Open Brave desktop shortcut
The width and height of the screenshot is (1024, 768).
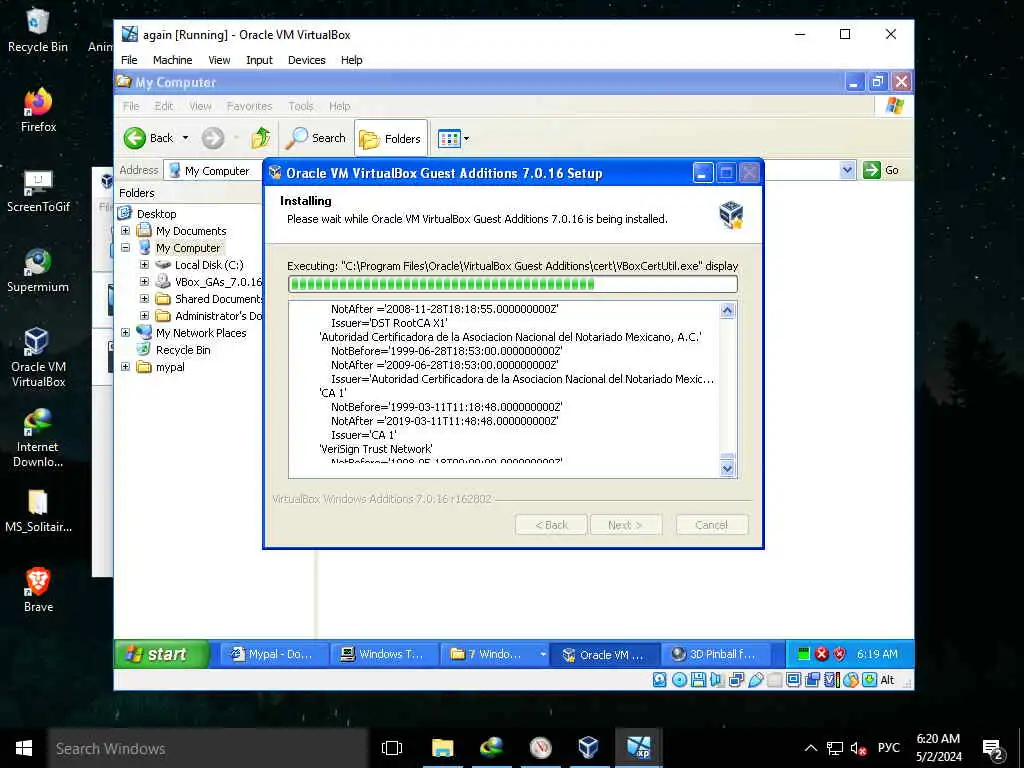click(38, 590)
